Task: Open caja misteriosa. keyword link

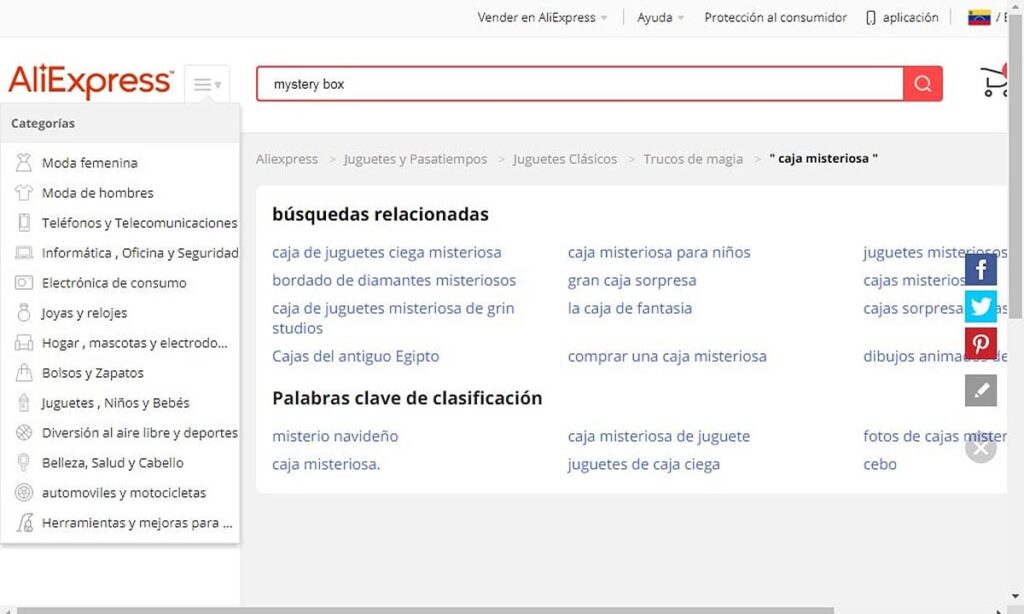Action: (x=326, y=464)
